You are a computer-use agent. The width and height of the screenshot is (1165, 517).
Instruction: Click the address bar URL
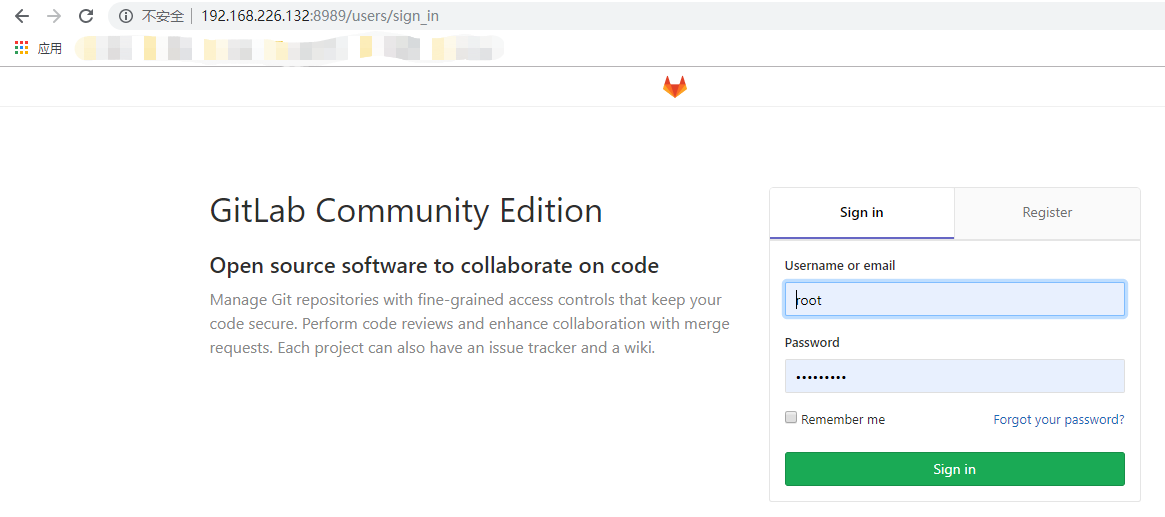320,16
